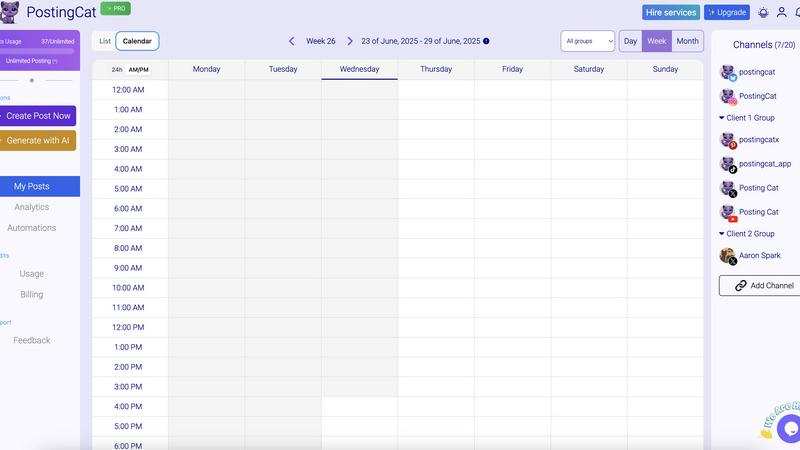Click the Week 26 label
800x450 pixels.
pos(320,41)
